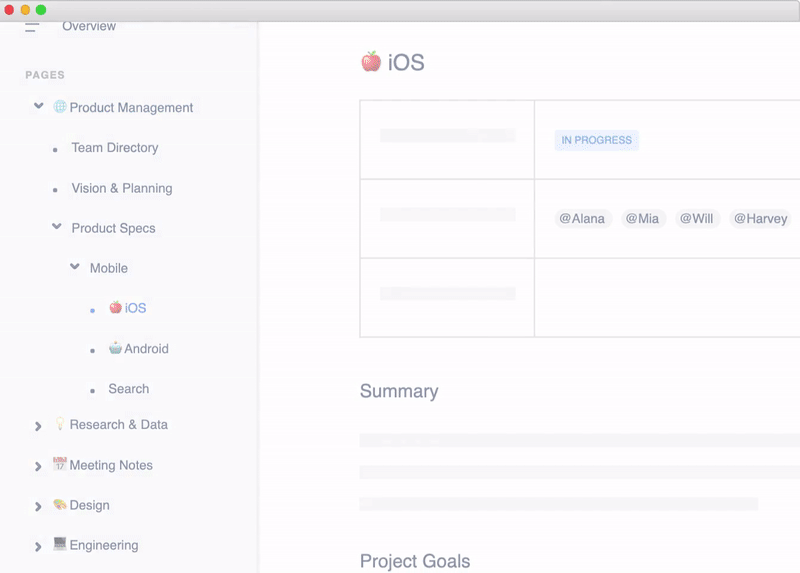Click the laptop icon beside Engineering
This screenshot has height=573, width=800.
60,544
